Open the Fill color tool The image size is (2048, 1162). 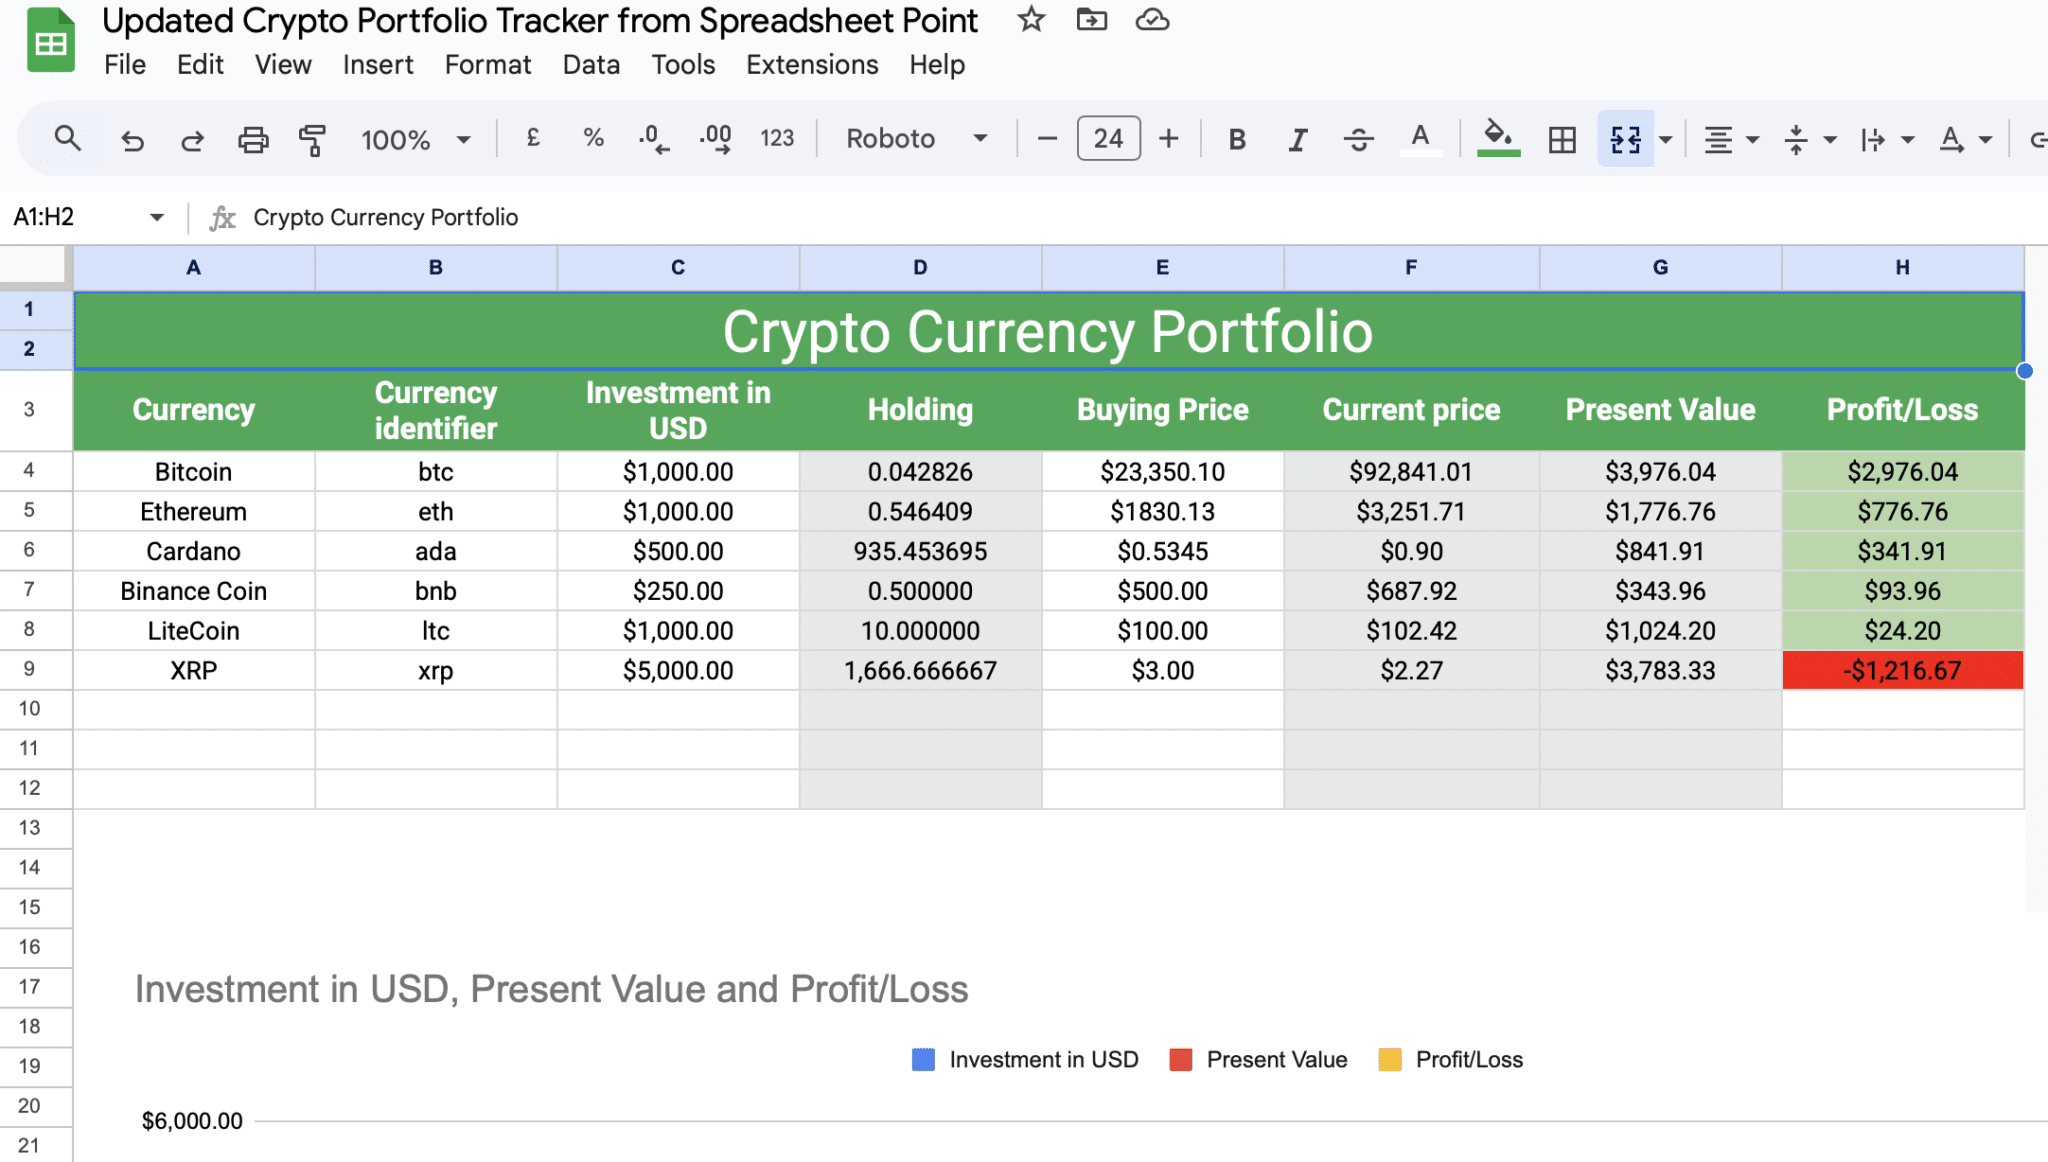tap(1497, 138)
